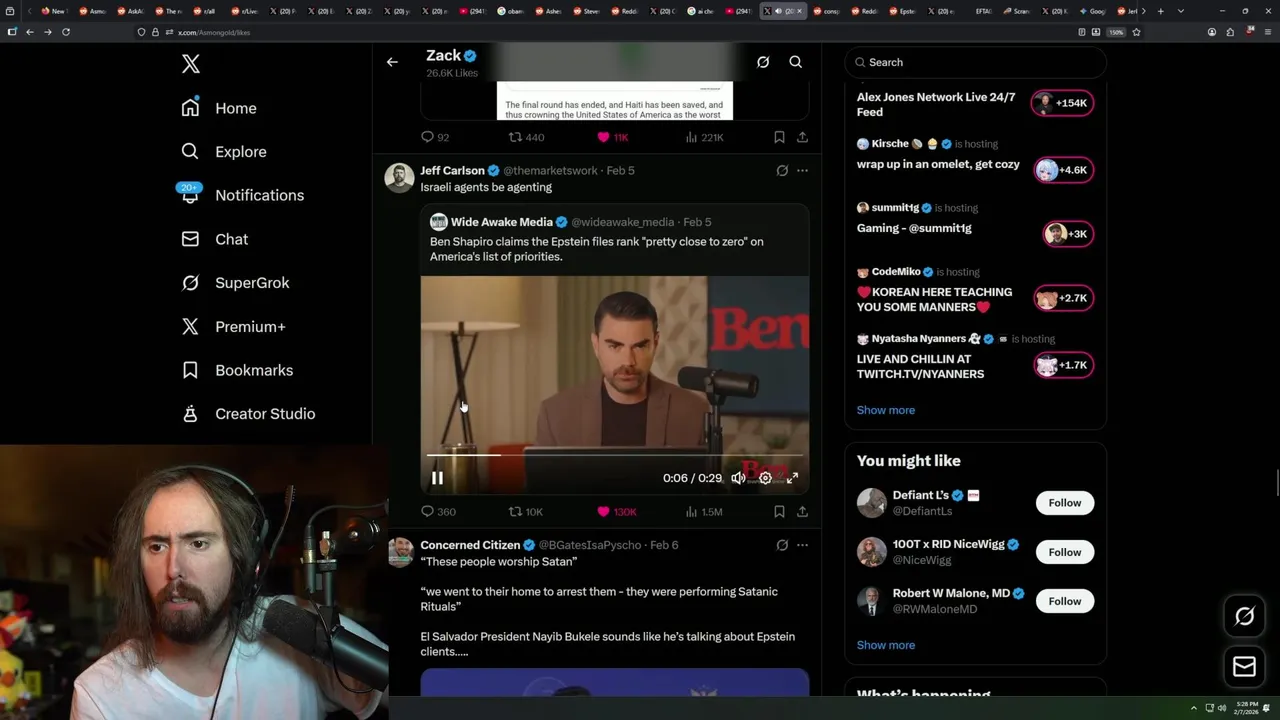
Task: Open video settings gear
Action: 765,478
